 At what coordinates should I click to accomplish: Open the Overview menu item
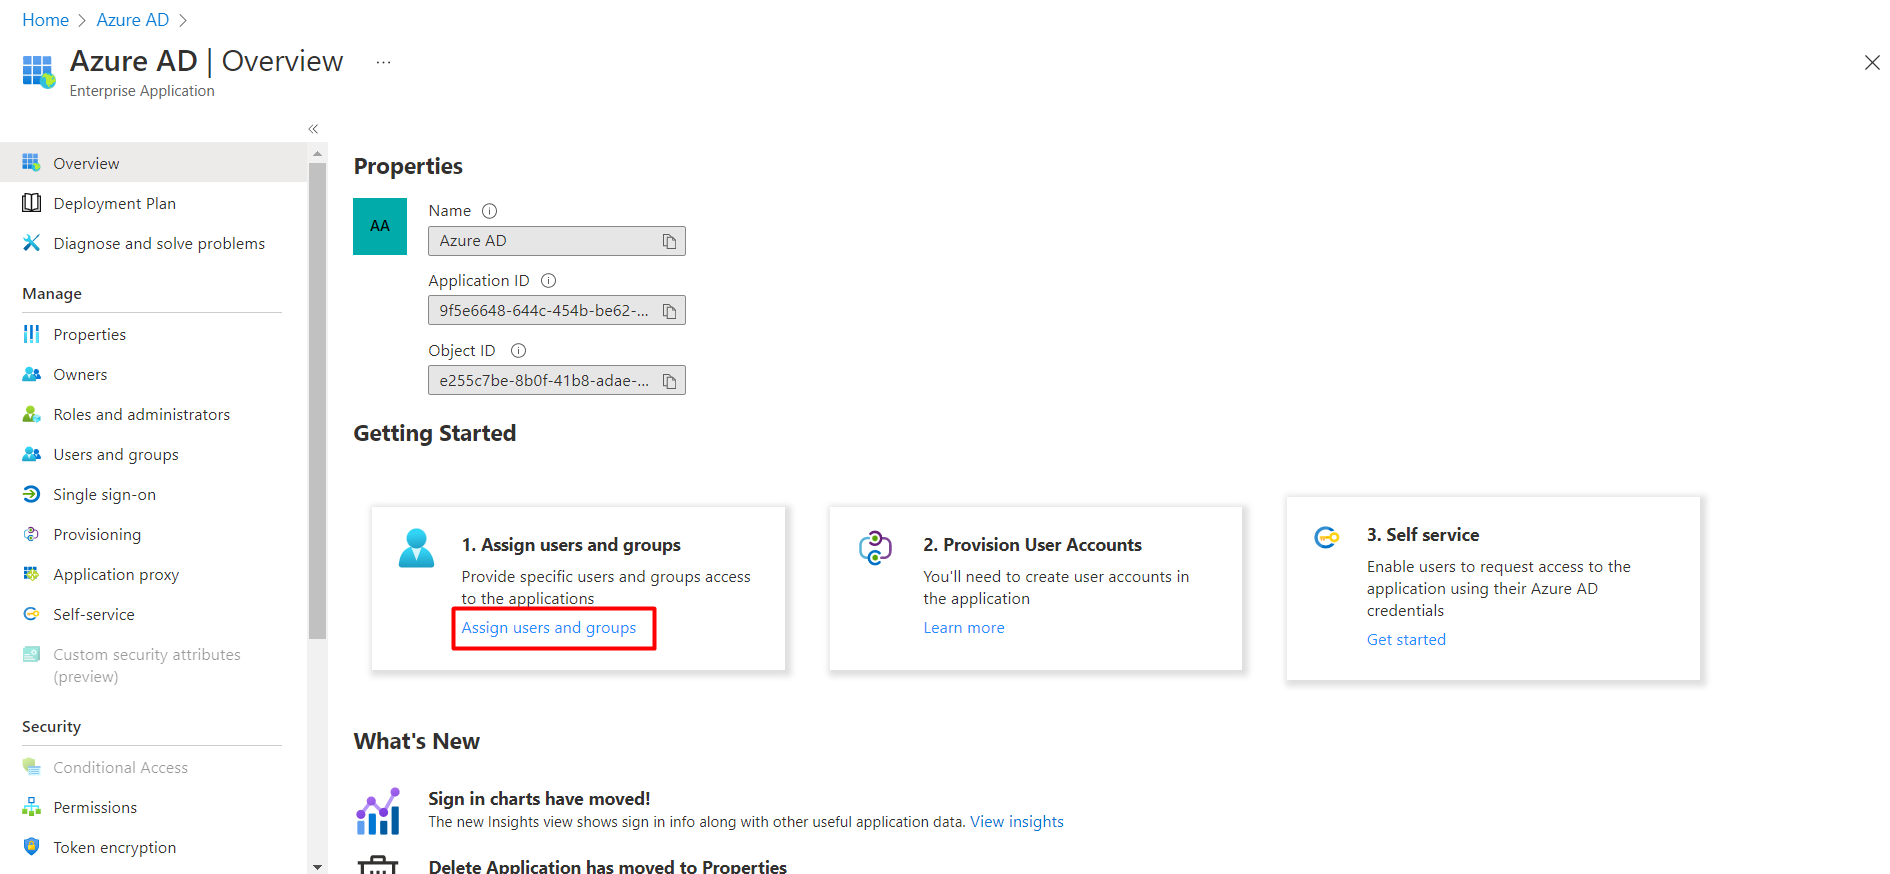[153, 163]
